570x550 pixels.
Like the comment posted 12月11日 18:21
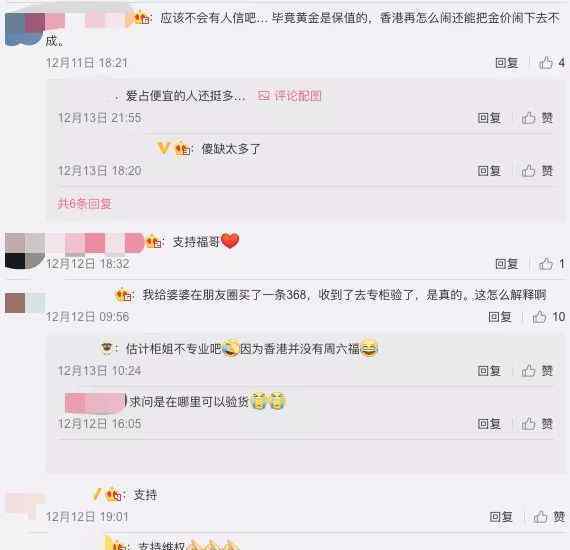click(551, 63)
